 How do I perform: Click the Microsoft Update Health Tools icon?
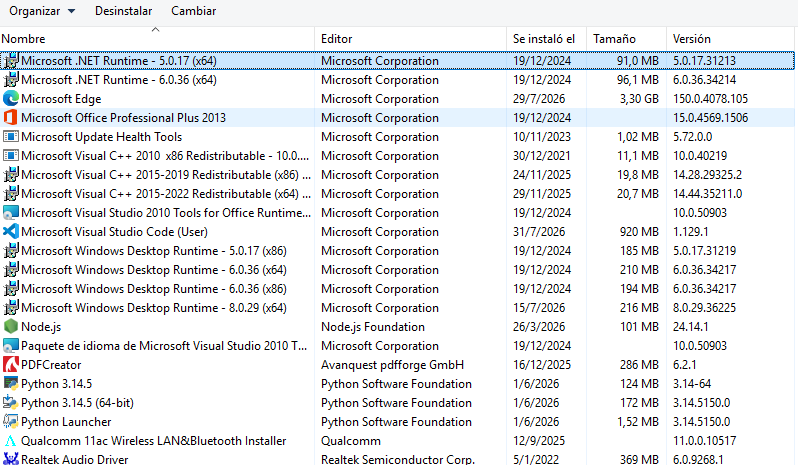click(11, 137)
